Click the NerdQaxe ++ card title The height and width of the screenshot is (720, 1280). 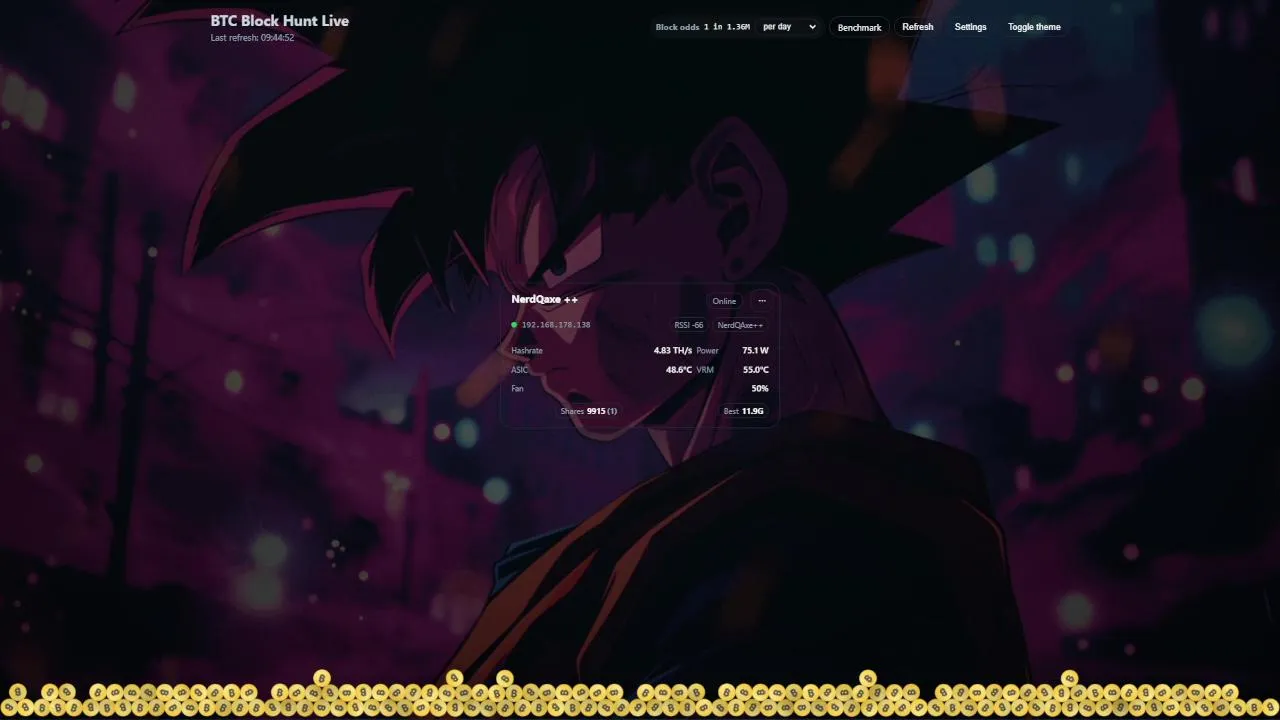pyautogui.click(x=545, y=299)
